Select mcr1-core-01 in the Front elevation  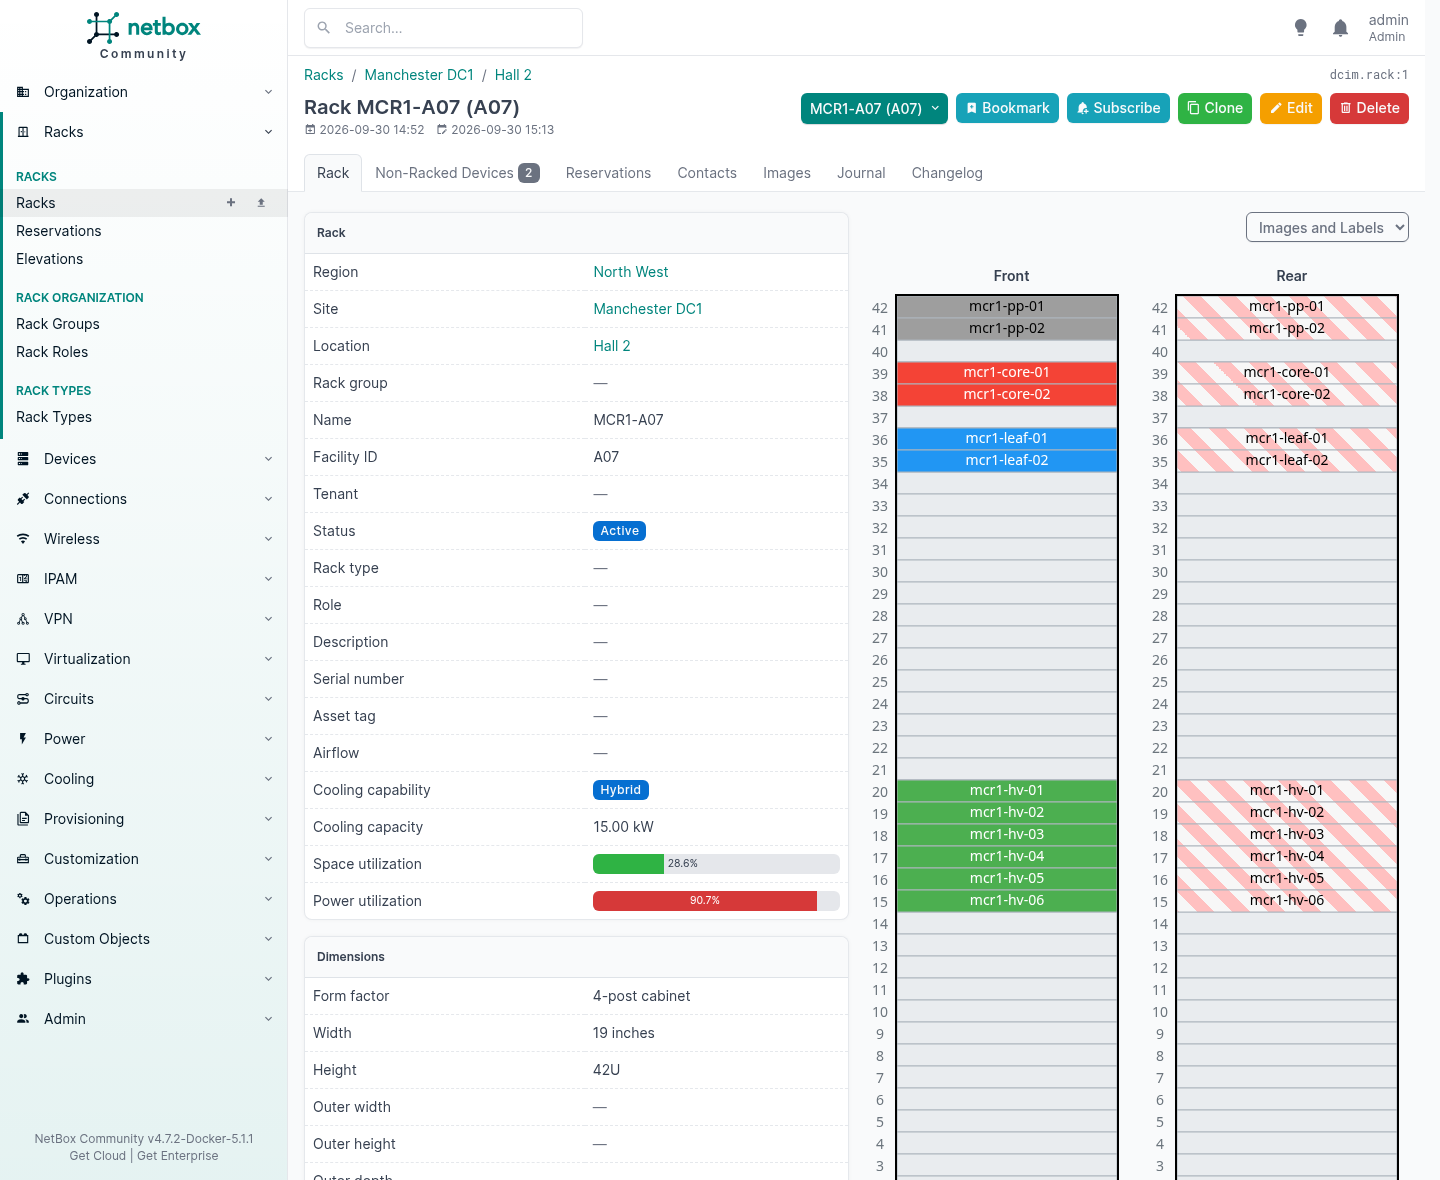(1006, 372)
